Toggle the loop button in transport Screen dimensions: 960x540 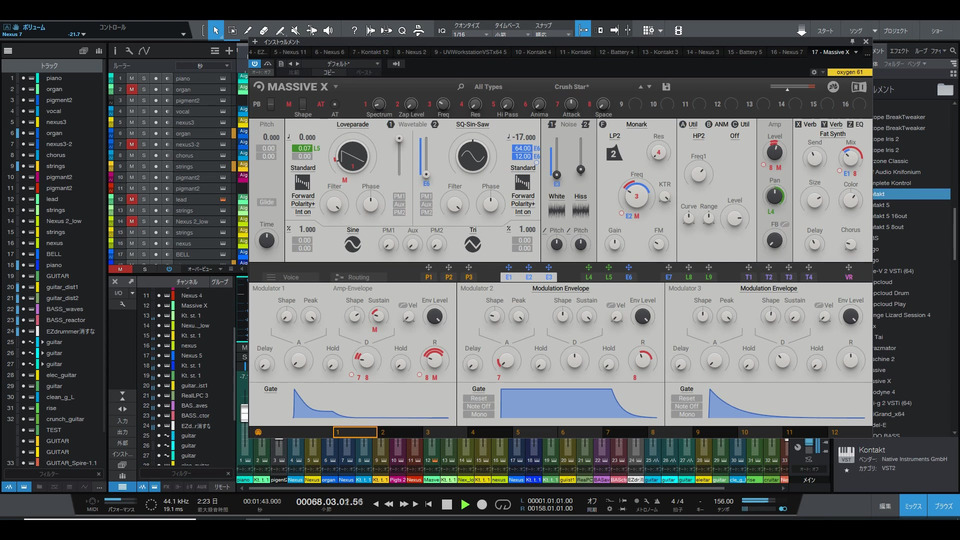503,504
